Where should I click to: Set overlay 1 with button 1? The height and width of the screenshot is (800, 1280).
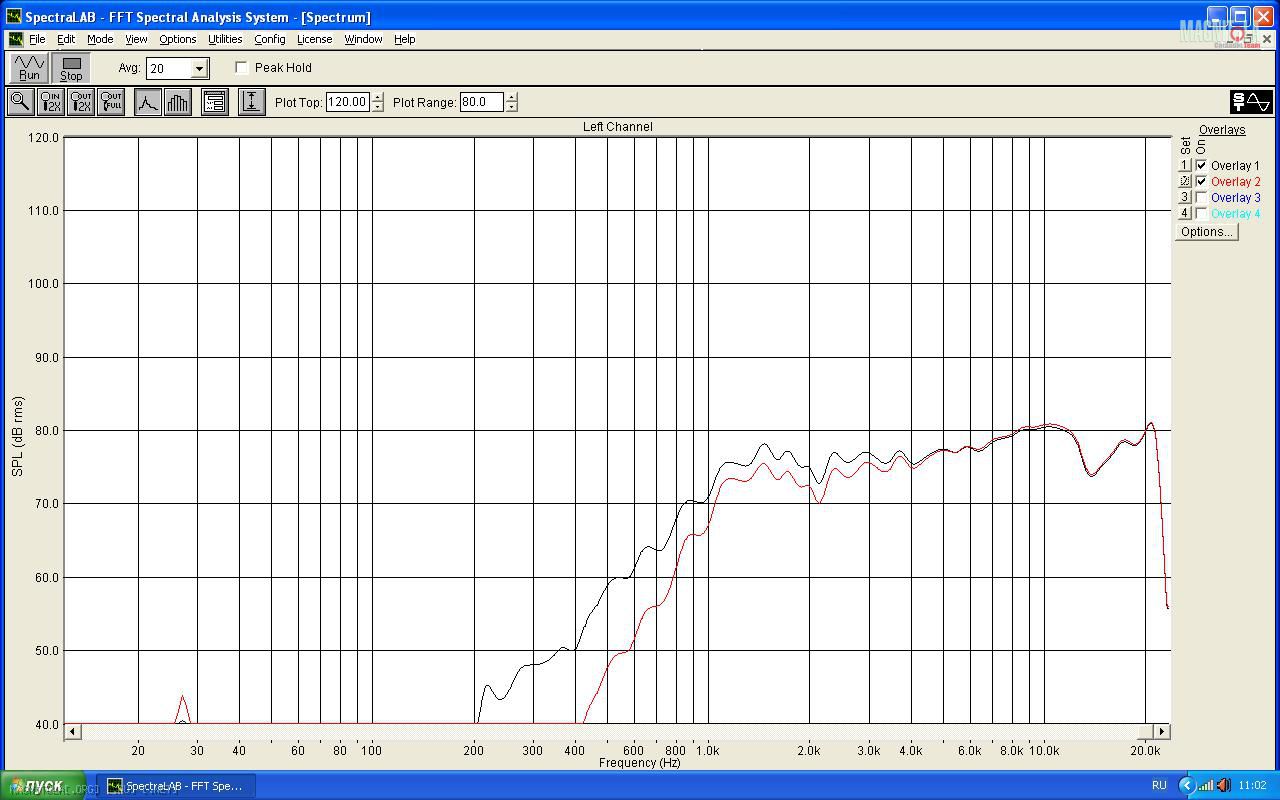tap(1185, 166)
